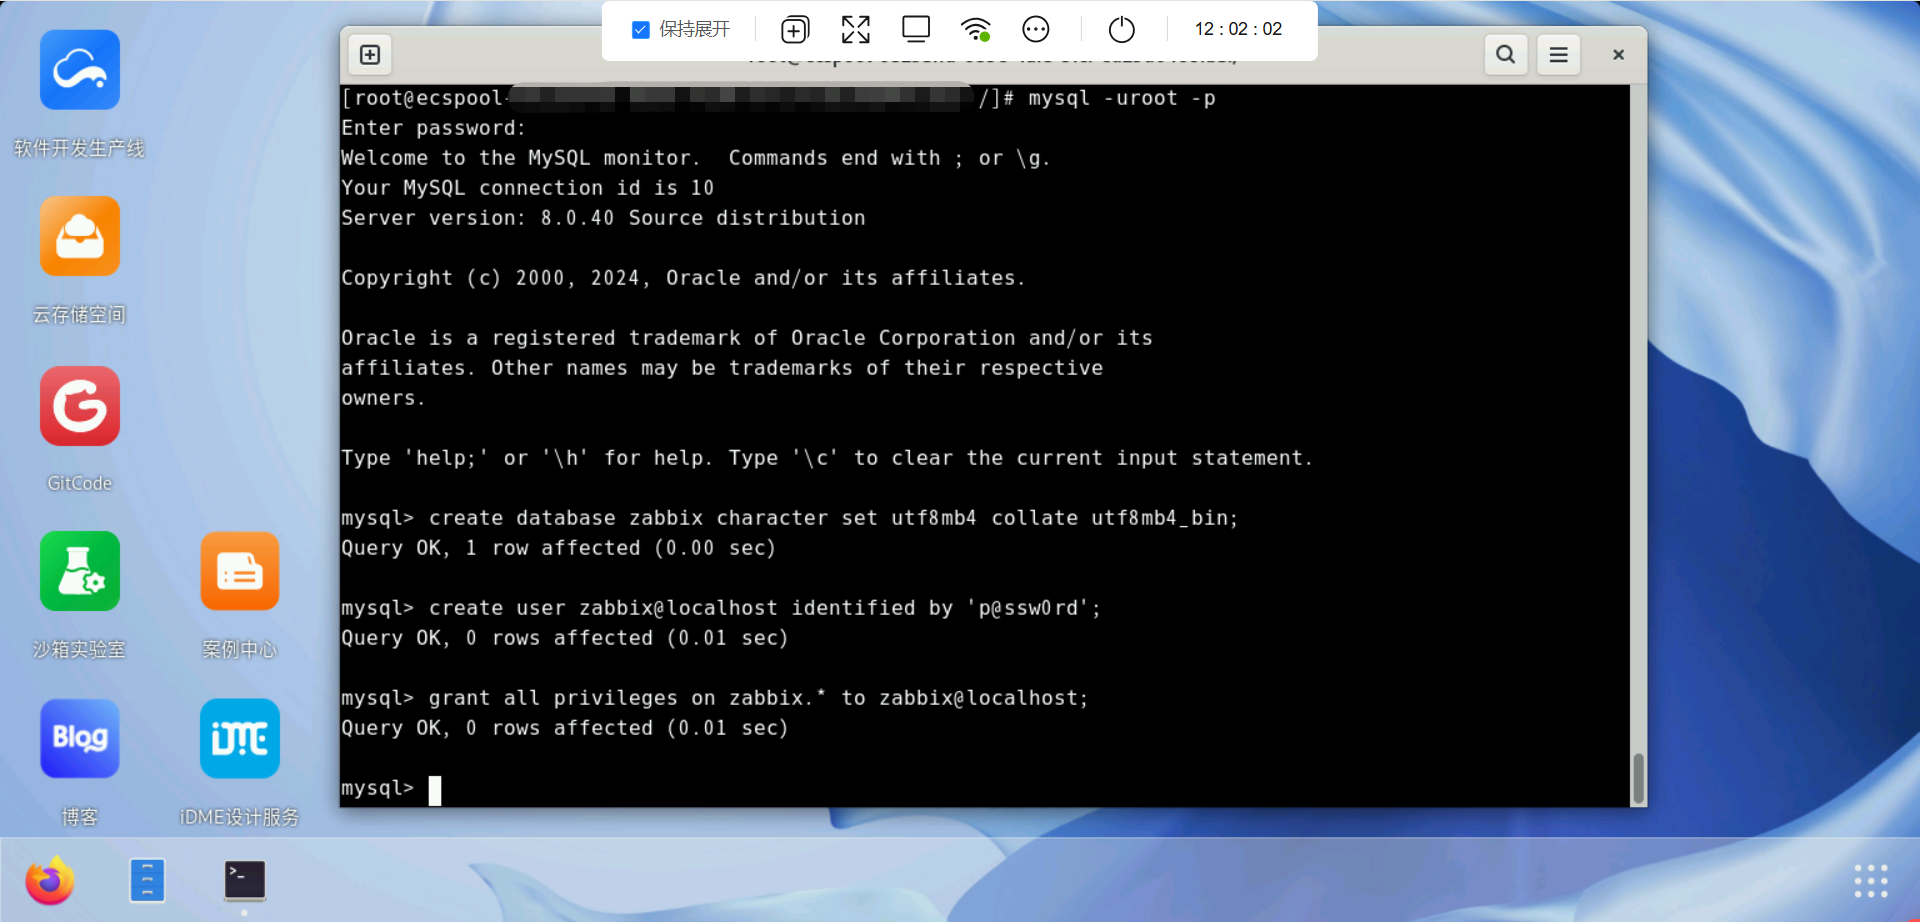The image size is (1920, 922).
Task: Launch the GitCode desktop shortcut
Action: [x=80, y=406]
